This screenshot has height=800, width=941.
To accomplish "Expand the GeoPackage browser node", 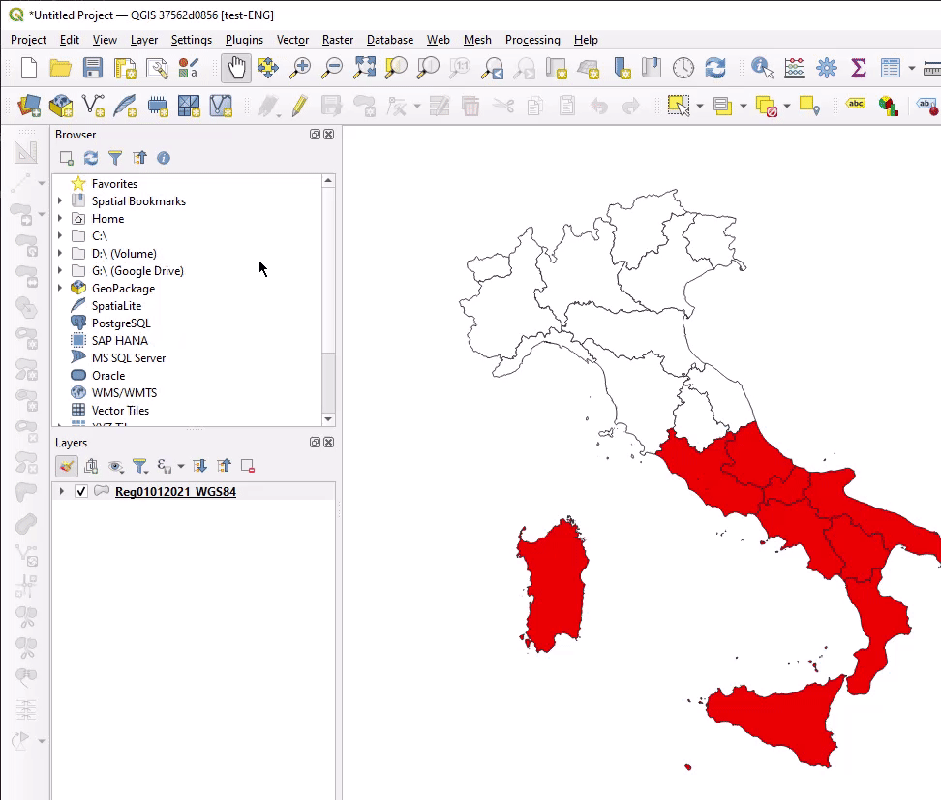I will [60, 288].
